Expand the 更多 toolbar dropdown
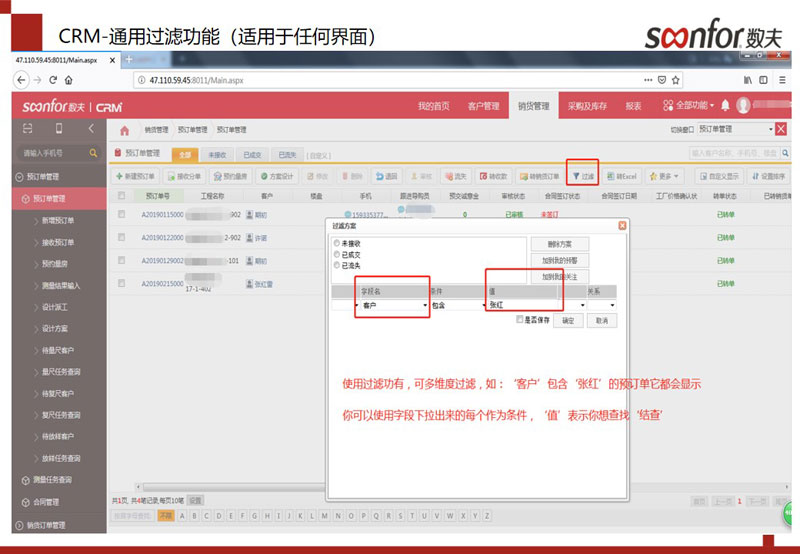 [x=664, y=176]
